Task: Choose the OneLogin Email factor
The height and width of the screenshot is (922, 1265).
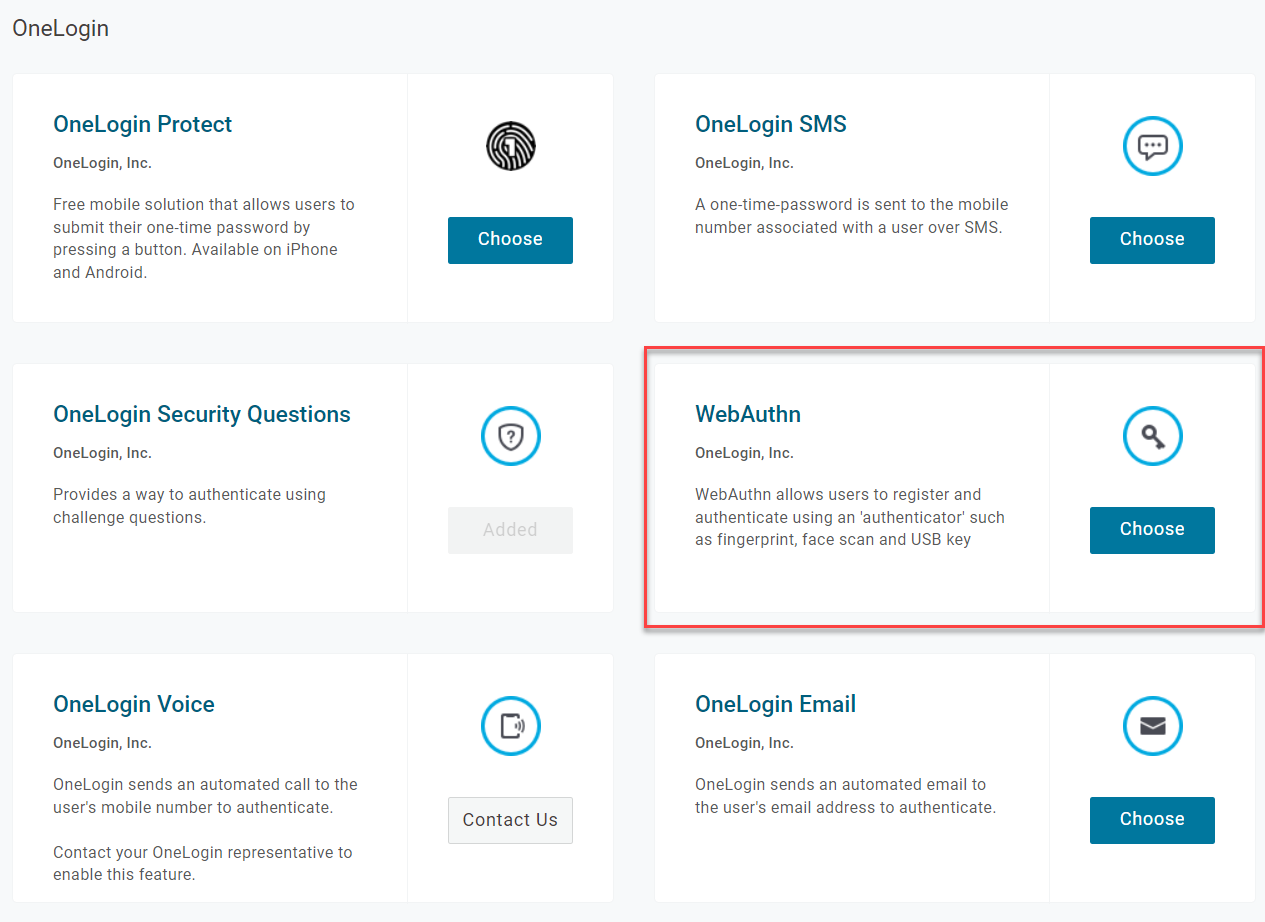Action: pos(1152,819)
